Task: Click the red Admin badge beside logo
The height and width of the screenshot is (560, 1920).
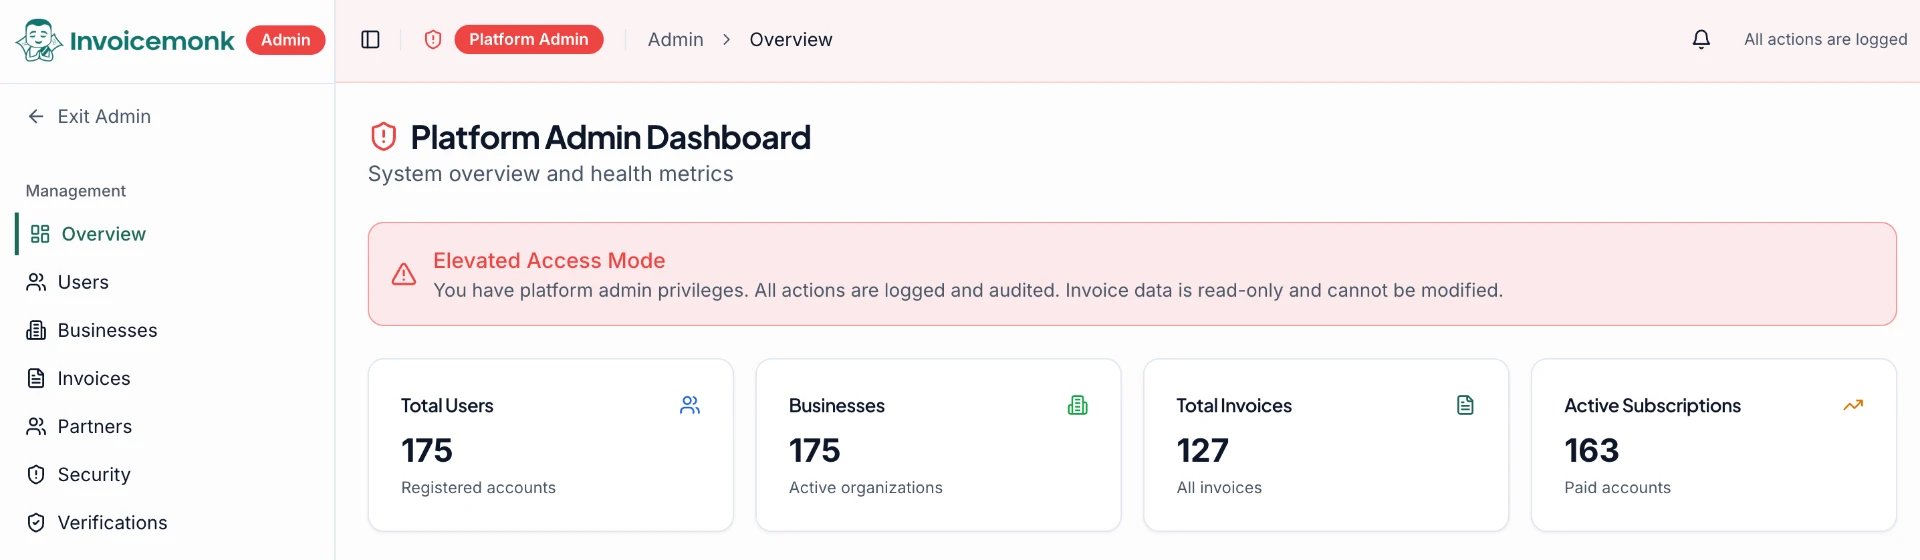Action: click(286, 40)
